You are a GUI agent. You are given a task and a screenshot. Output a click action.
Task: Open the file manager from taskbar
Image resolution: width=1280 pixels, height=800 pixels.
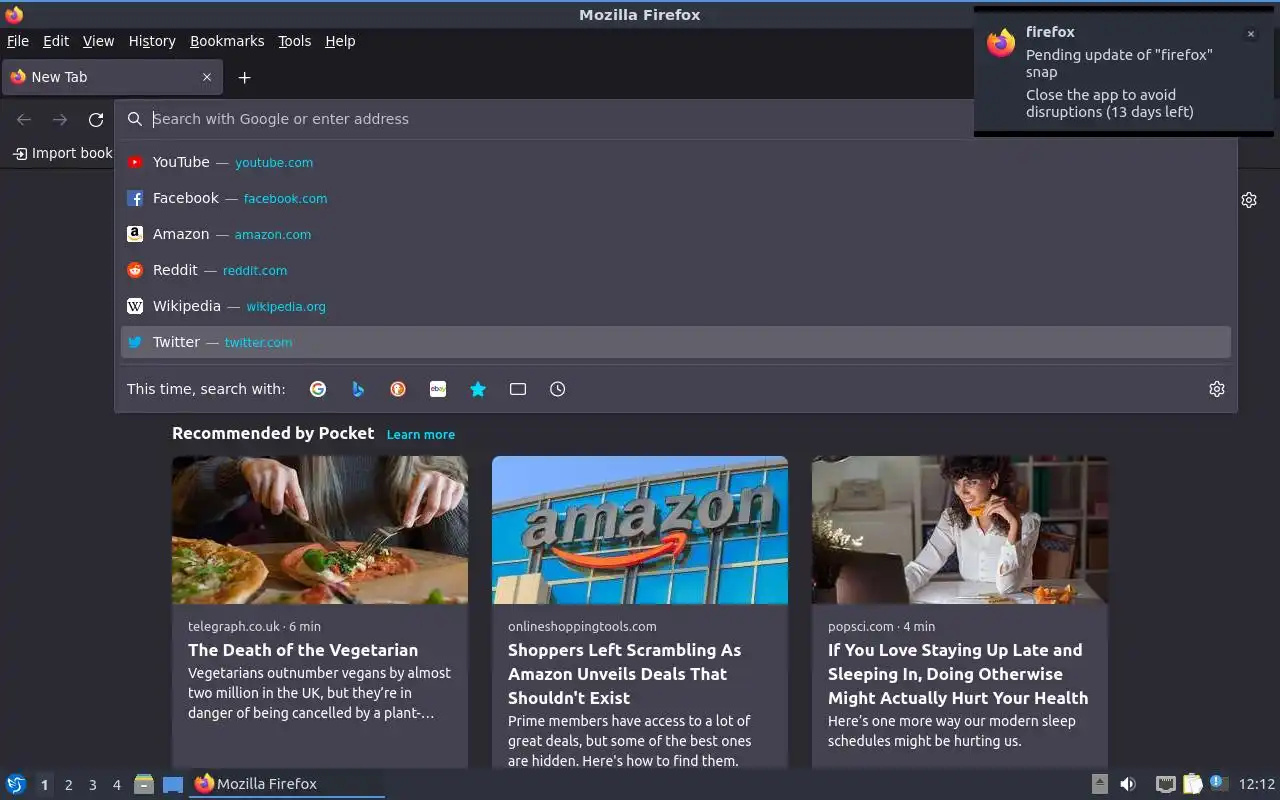(x=144, y=784)
